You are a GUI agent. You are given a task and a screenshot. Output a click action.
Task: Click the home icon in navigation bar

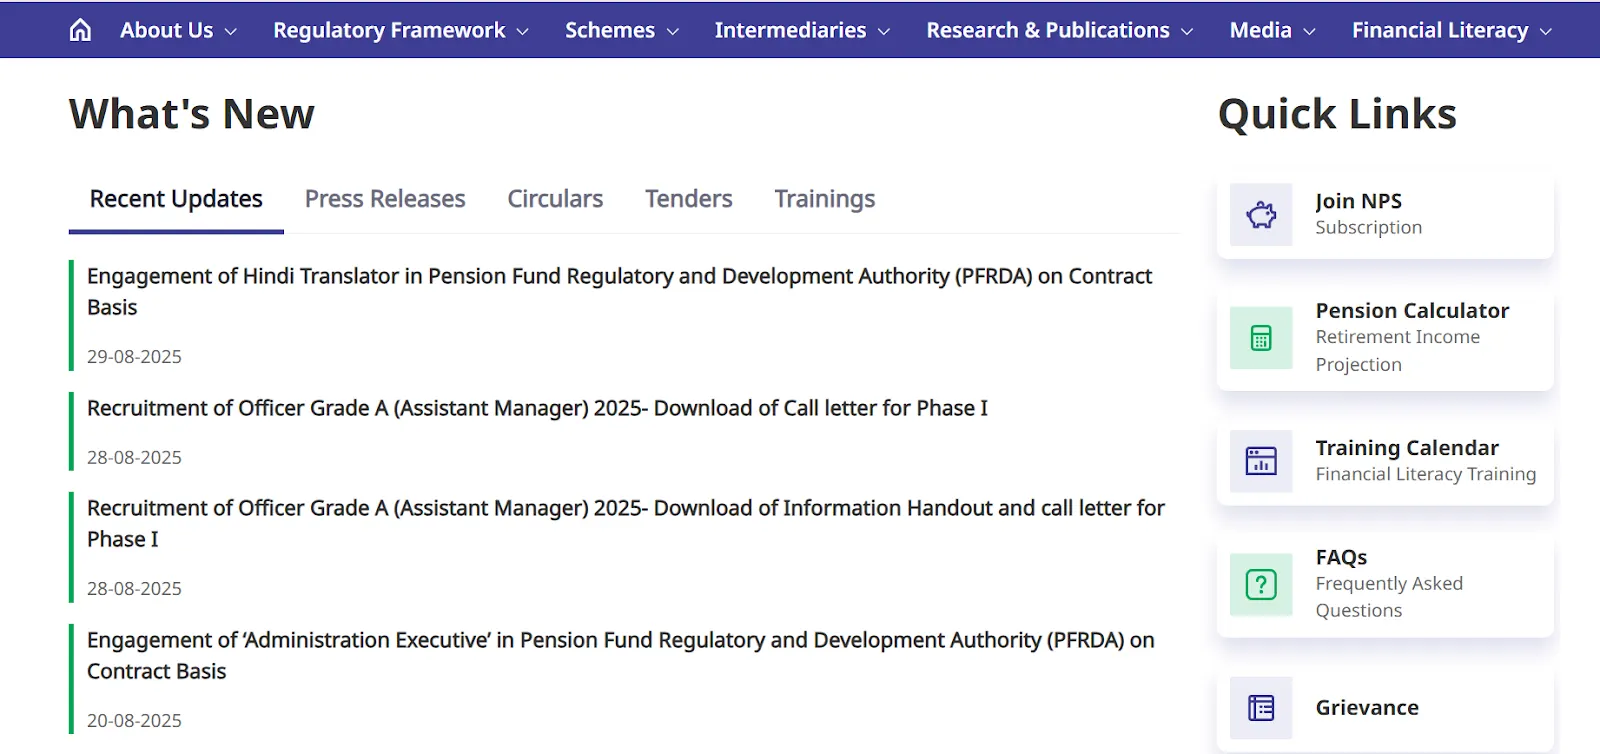(79, 30)
